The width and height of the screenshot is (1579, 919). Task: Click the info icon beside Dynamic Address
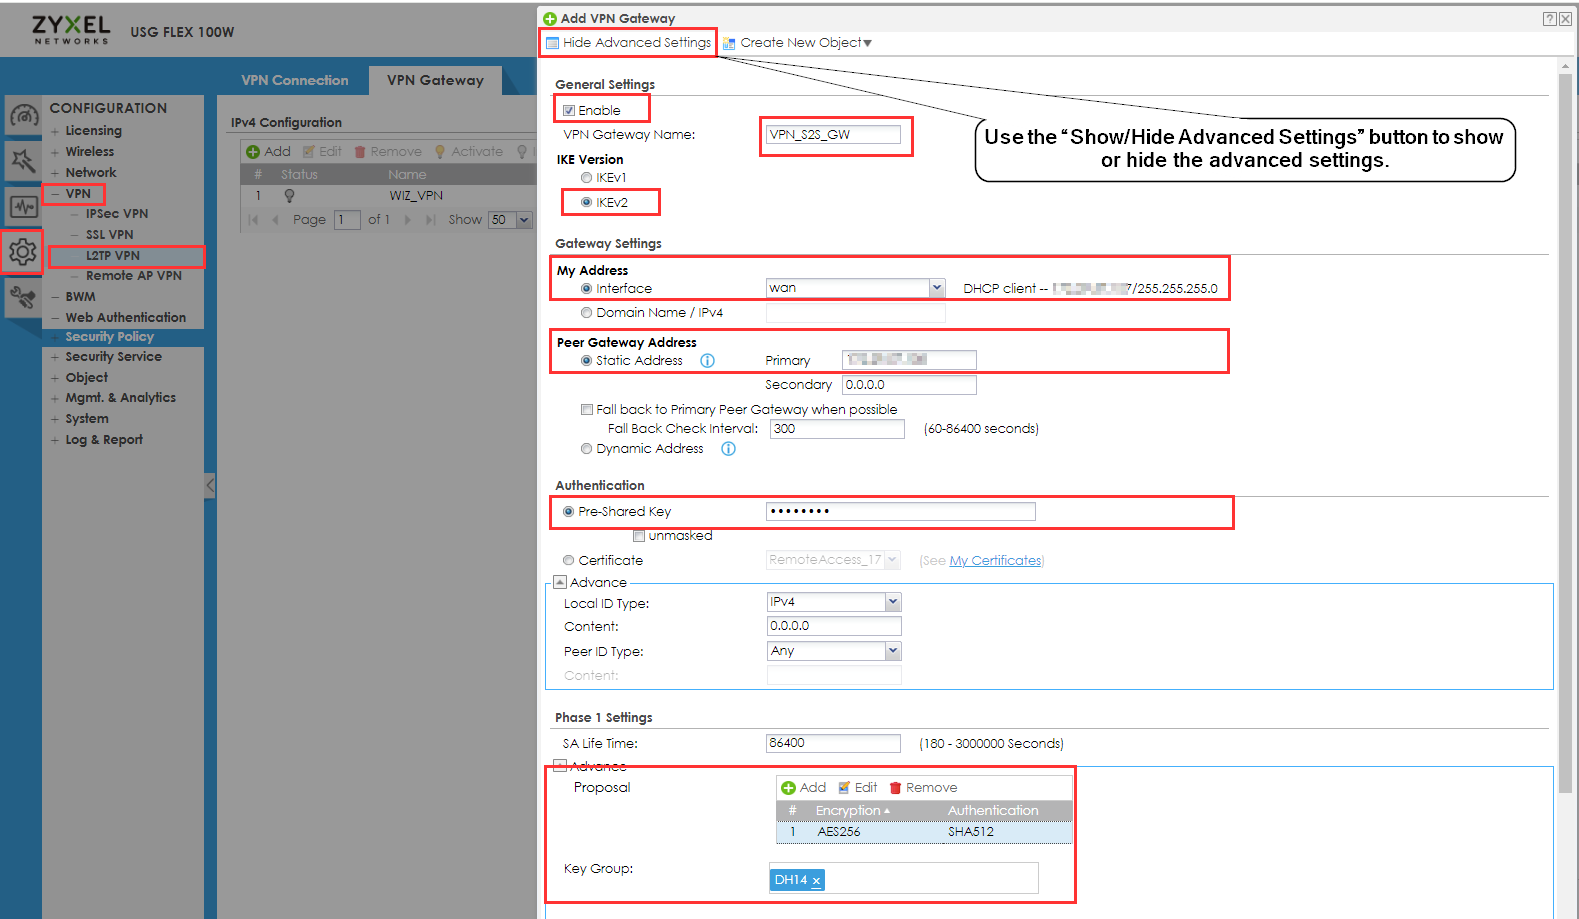tap(728, 449)
